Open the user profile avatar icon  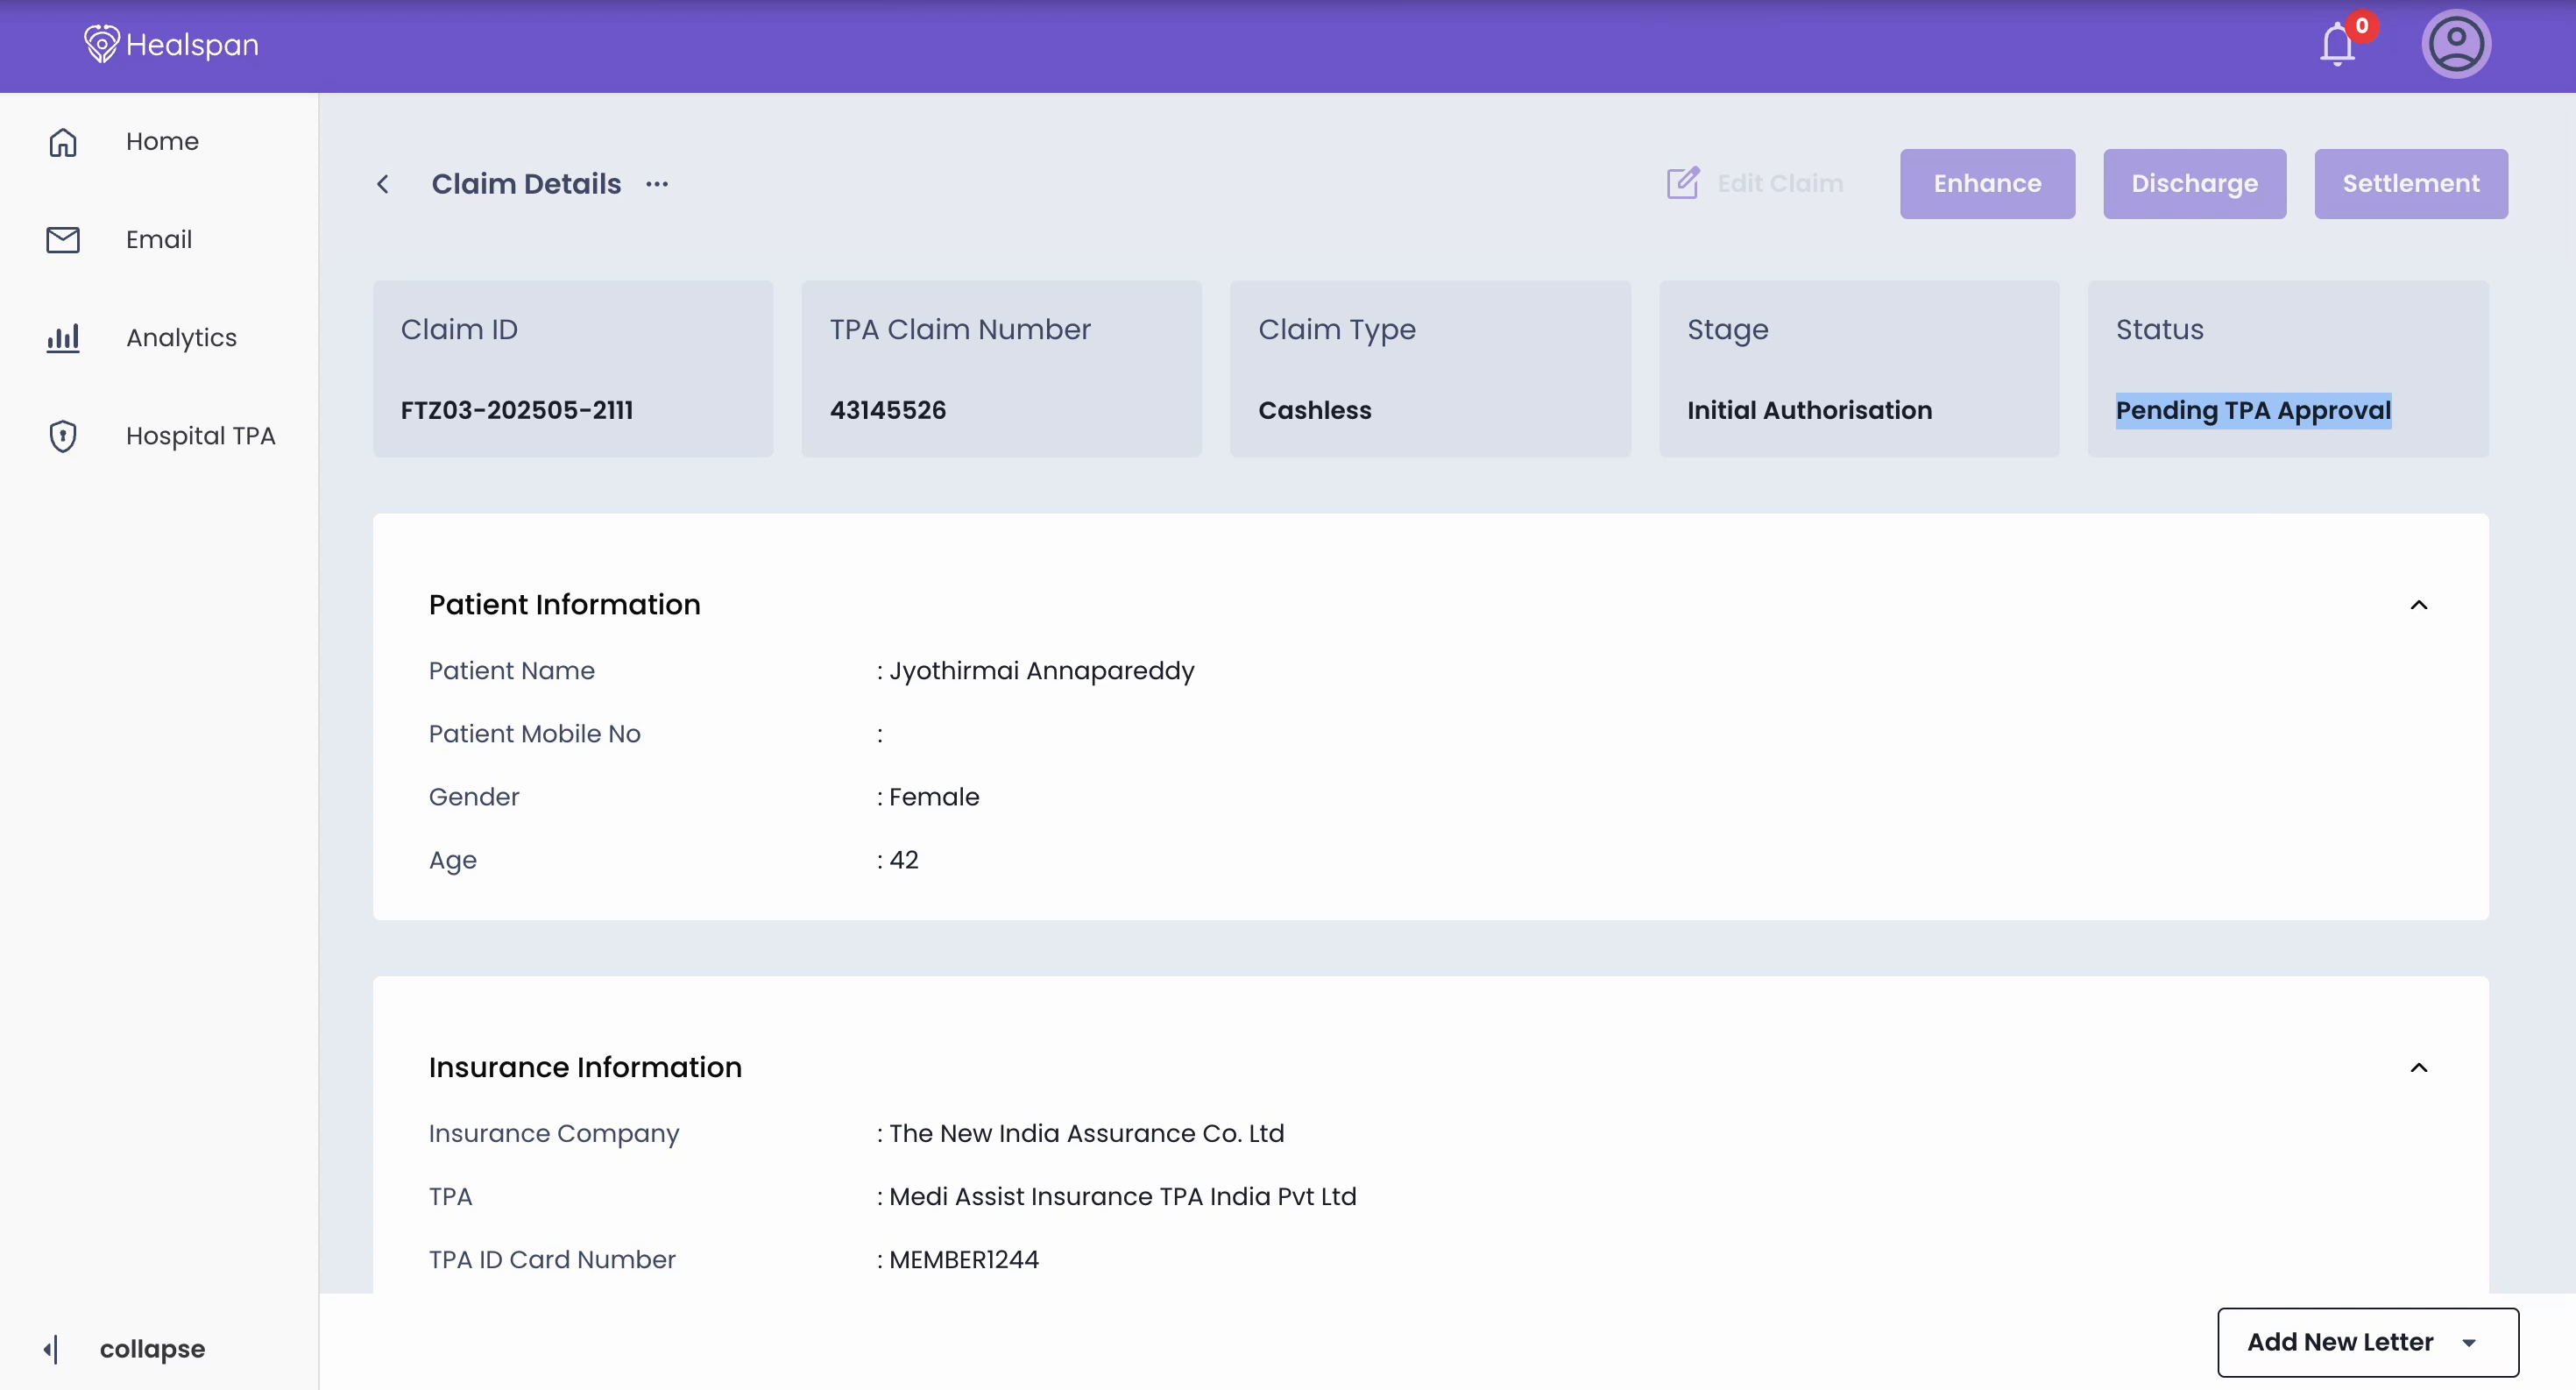click(x=2458, y=43)
